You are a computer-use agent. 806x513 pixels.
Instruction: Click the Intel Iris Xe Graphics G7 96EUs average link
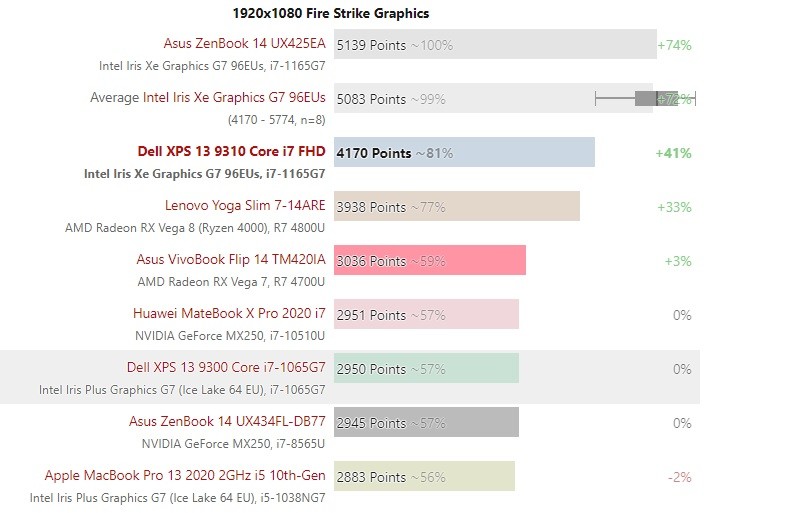pos(234,98)
